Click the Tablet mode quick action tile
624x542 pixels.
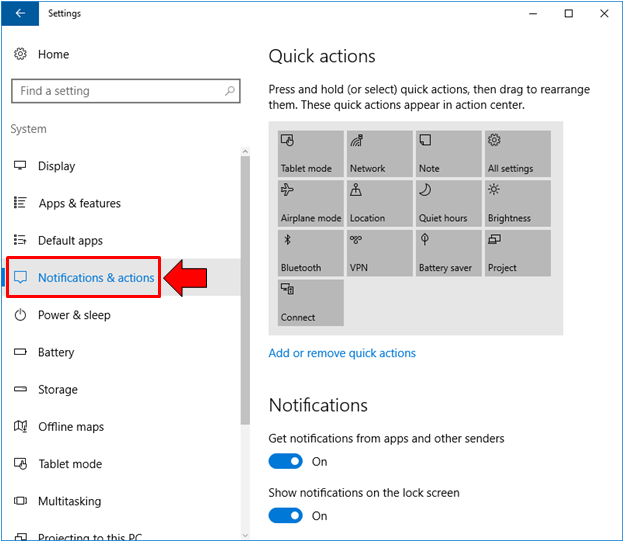311,154
